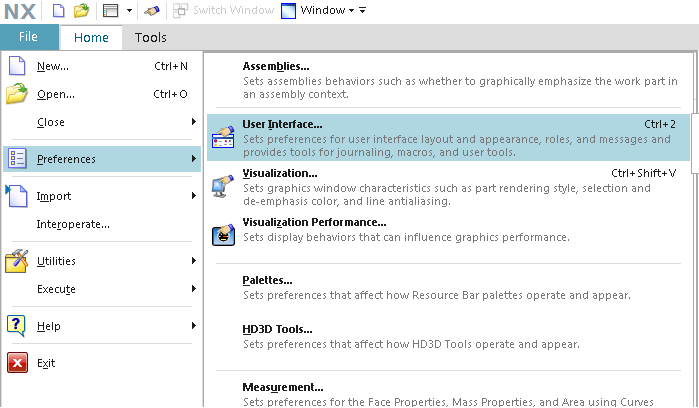Select the Home ribbon tab
This screenshot has width=699, height=408.
(91, 37)
